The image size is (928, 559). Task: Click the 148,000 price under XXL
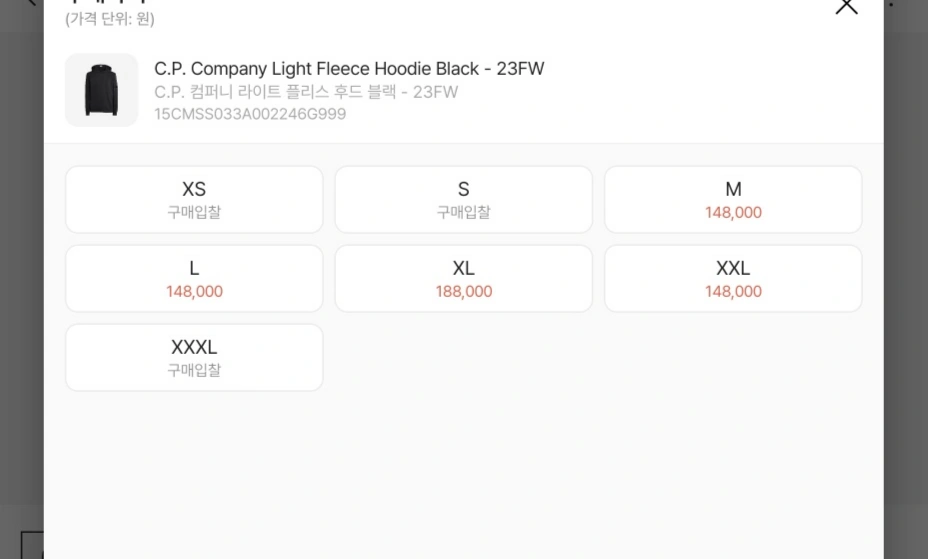(733, 292)
